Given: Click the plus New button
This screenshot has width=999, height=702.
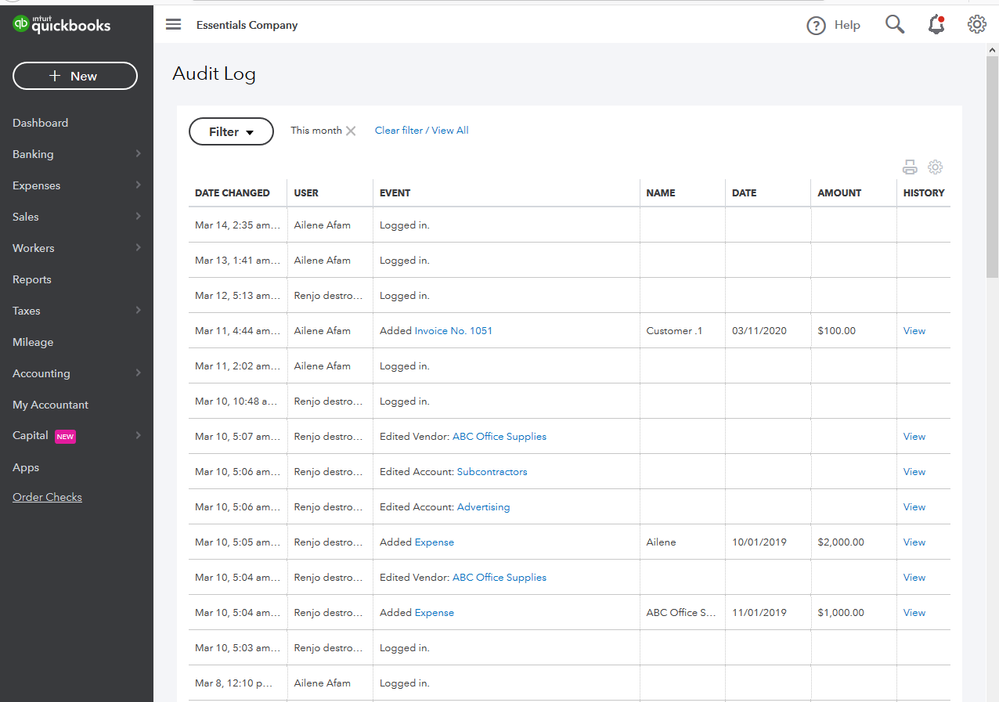Looking at the screenshot, I should [x=75, y=76].
